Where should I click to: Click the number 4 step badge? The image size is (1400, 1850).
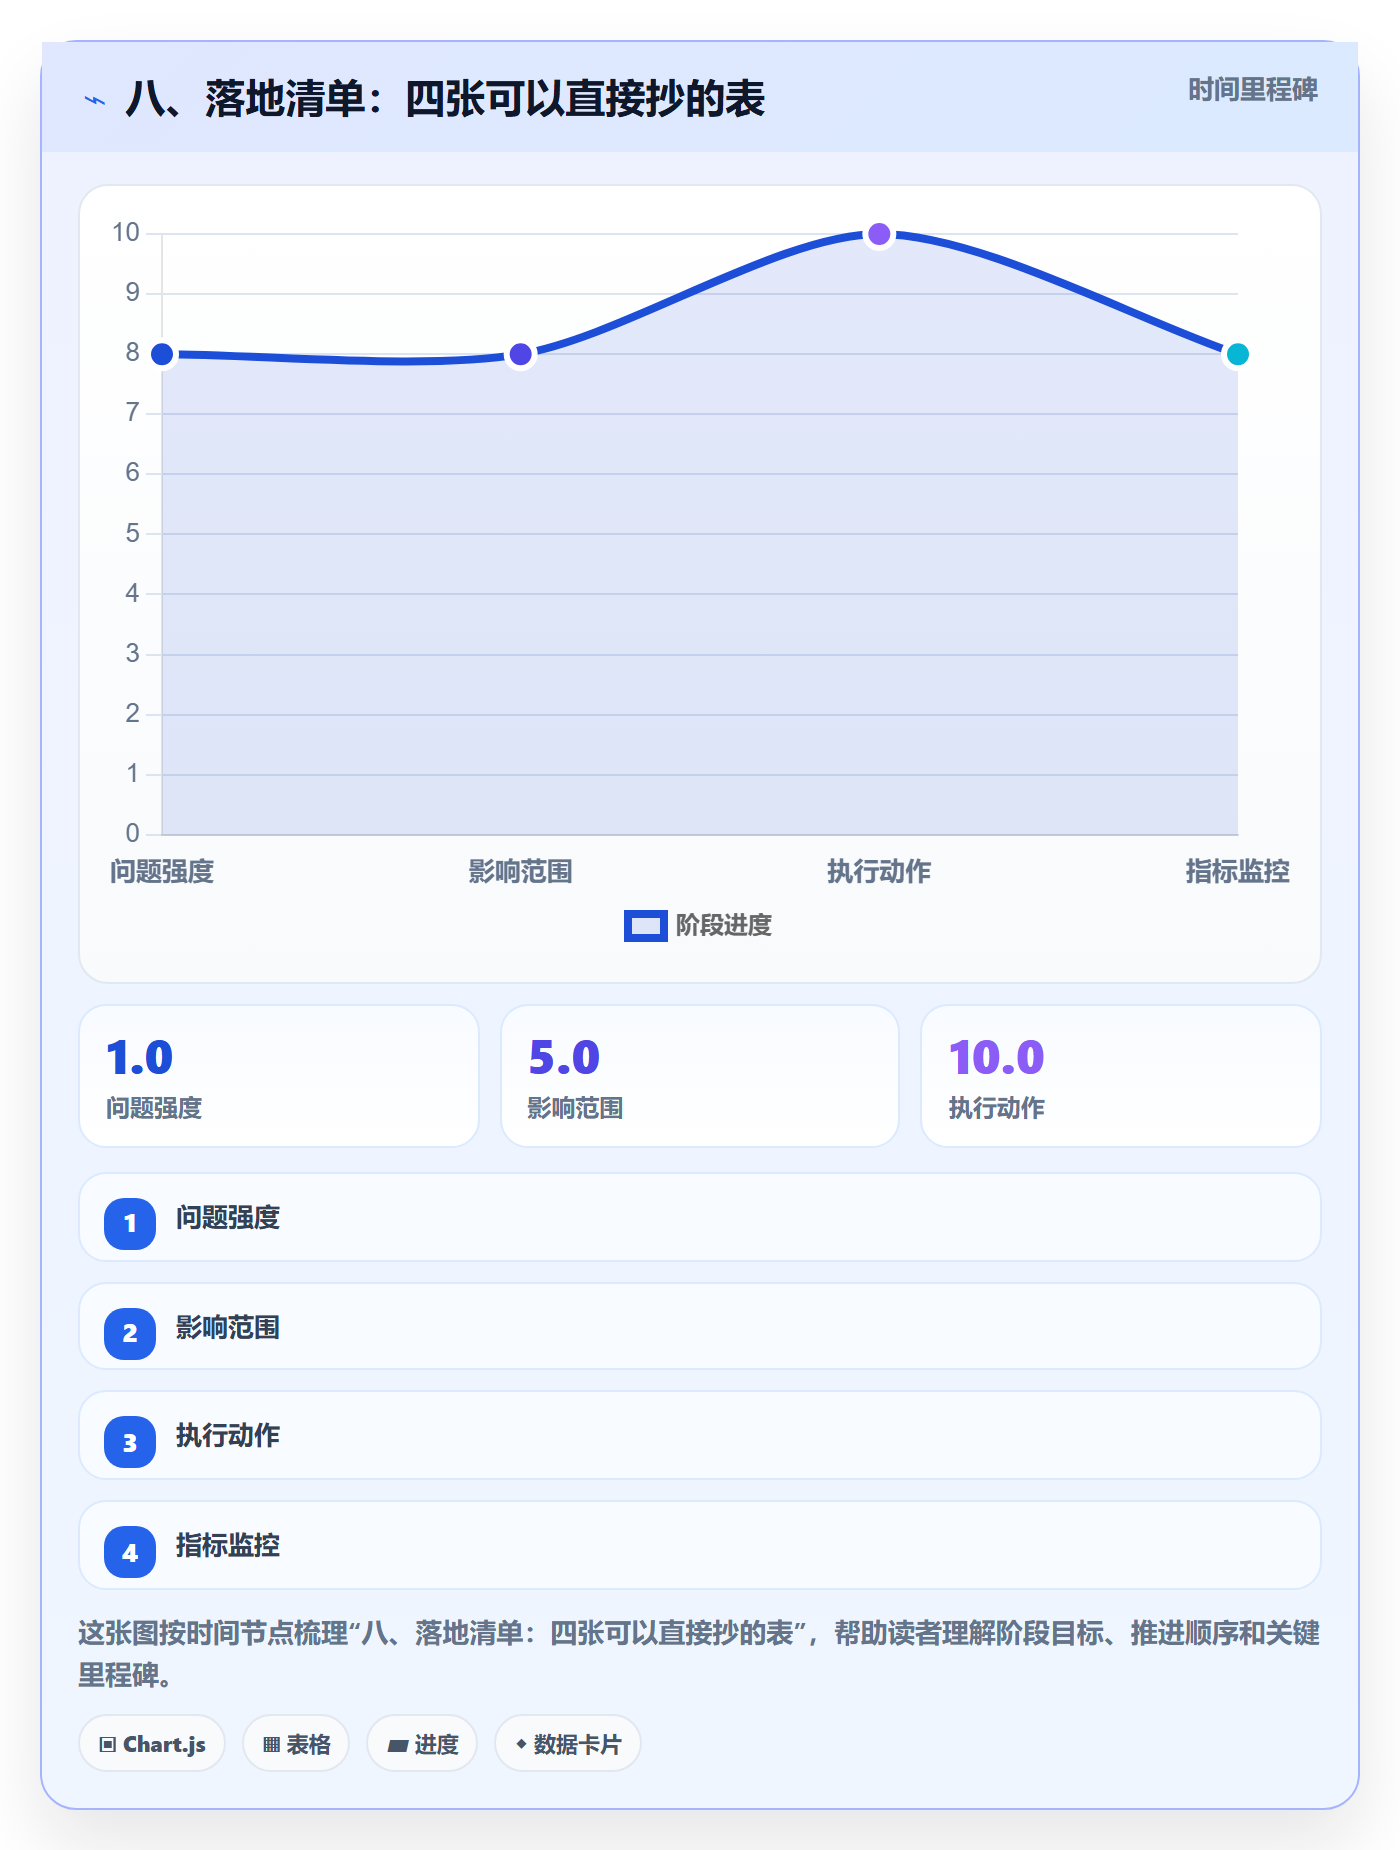[x=130, y=1553]
